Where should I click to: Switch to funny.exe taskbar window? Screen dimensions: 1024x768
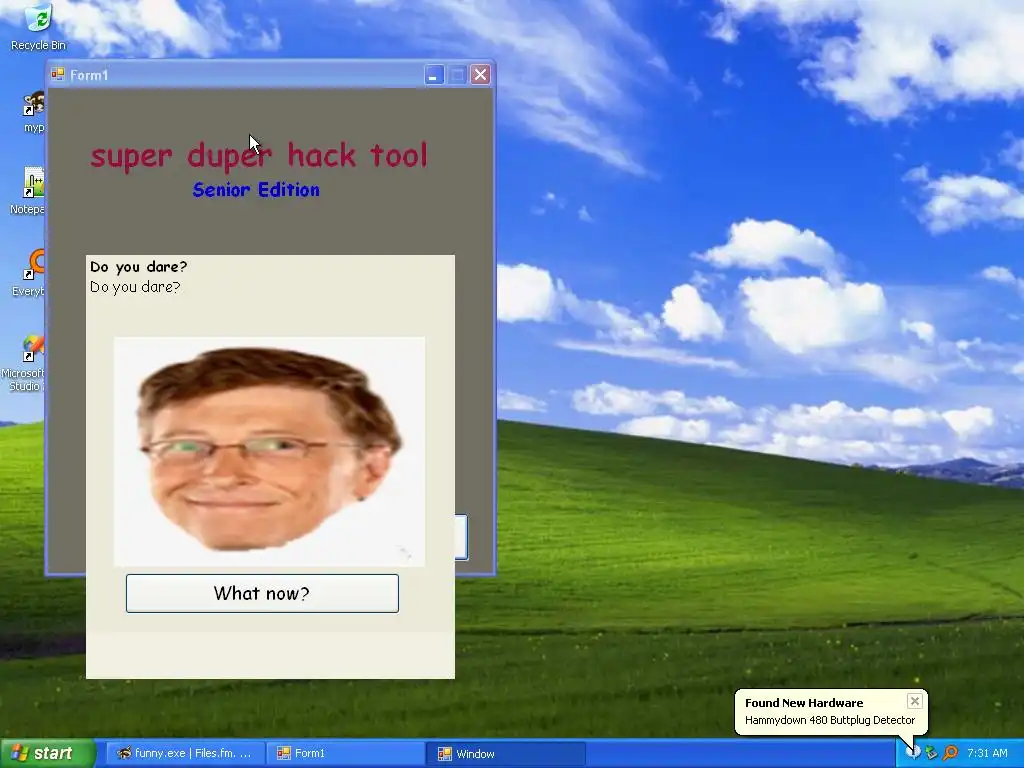[184, 753]
